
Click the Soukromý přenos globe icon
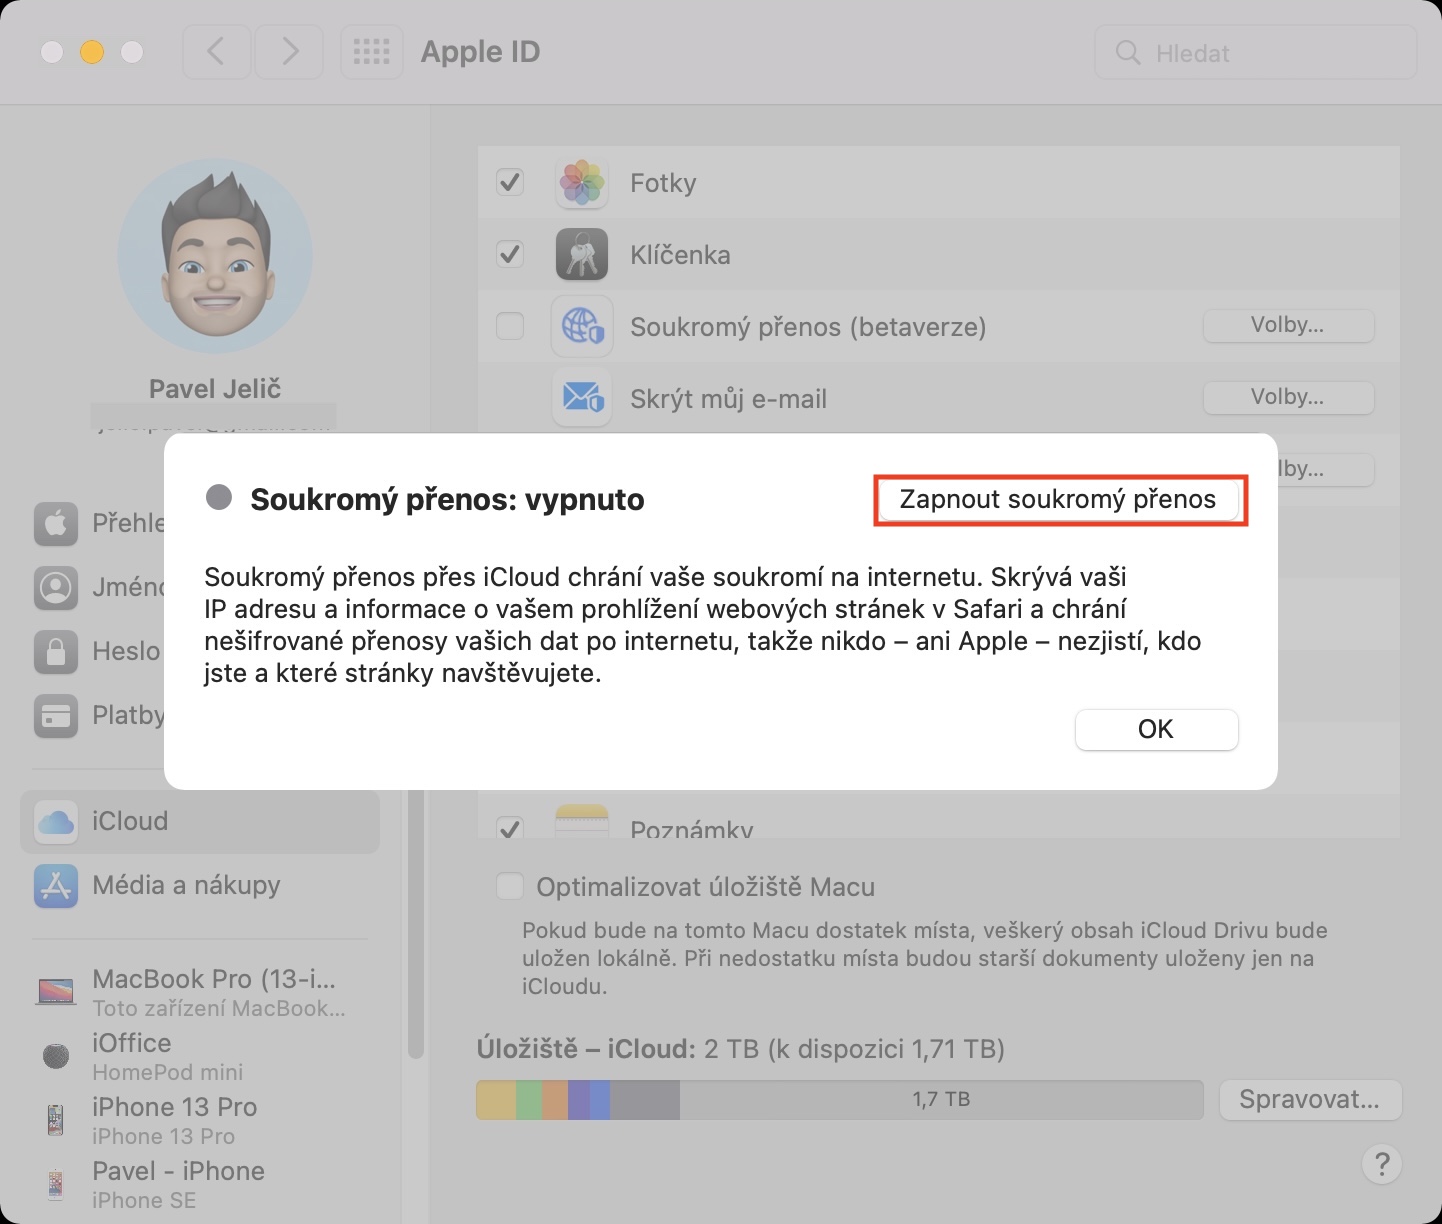[x=582, y=327]
